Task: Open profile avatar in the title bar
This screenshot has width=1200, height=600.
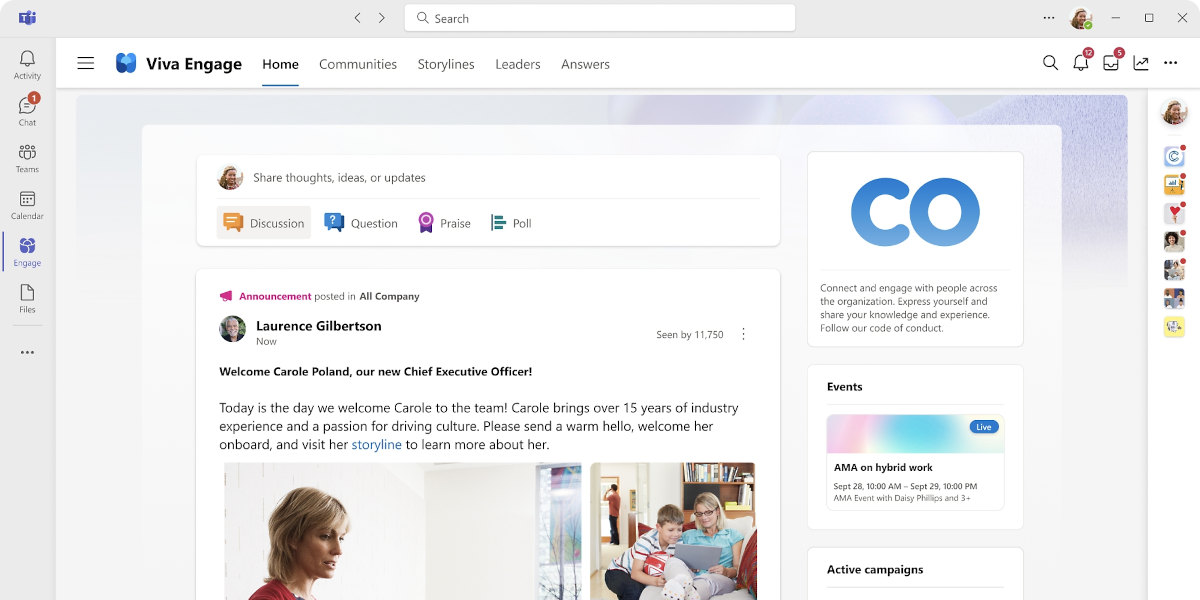Action: (x=1080, y=18)
